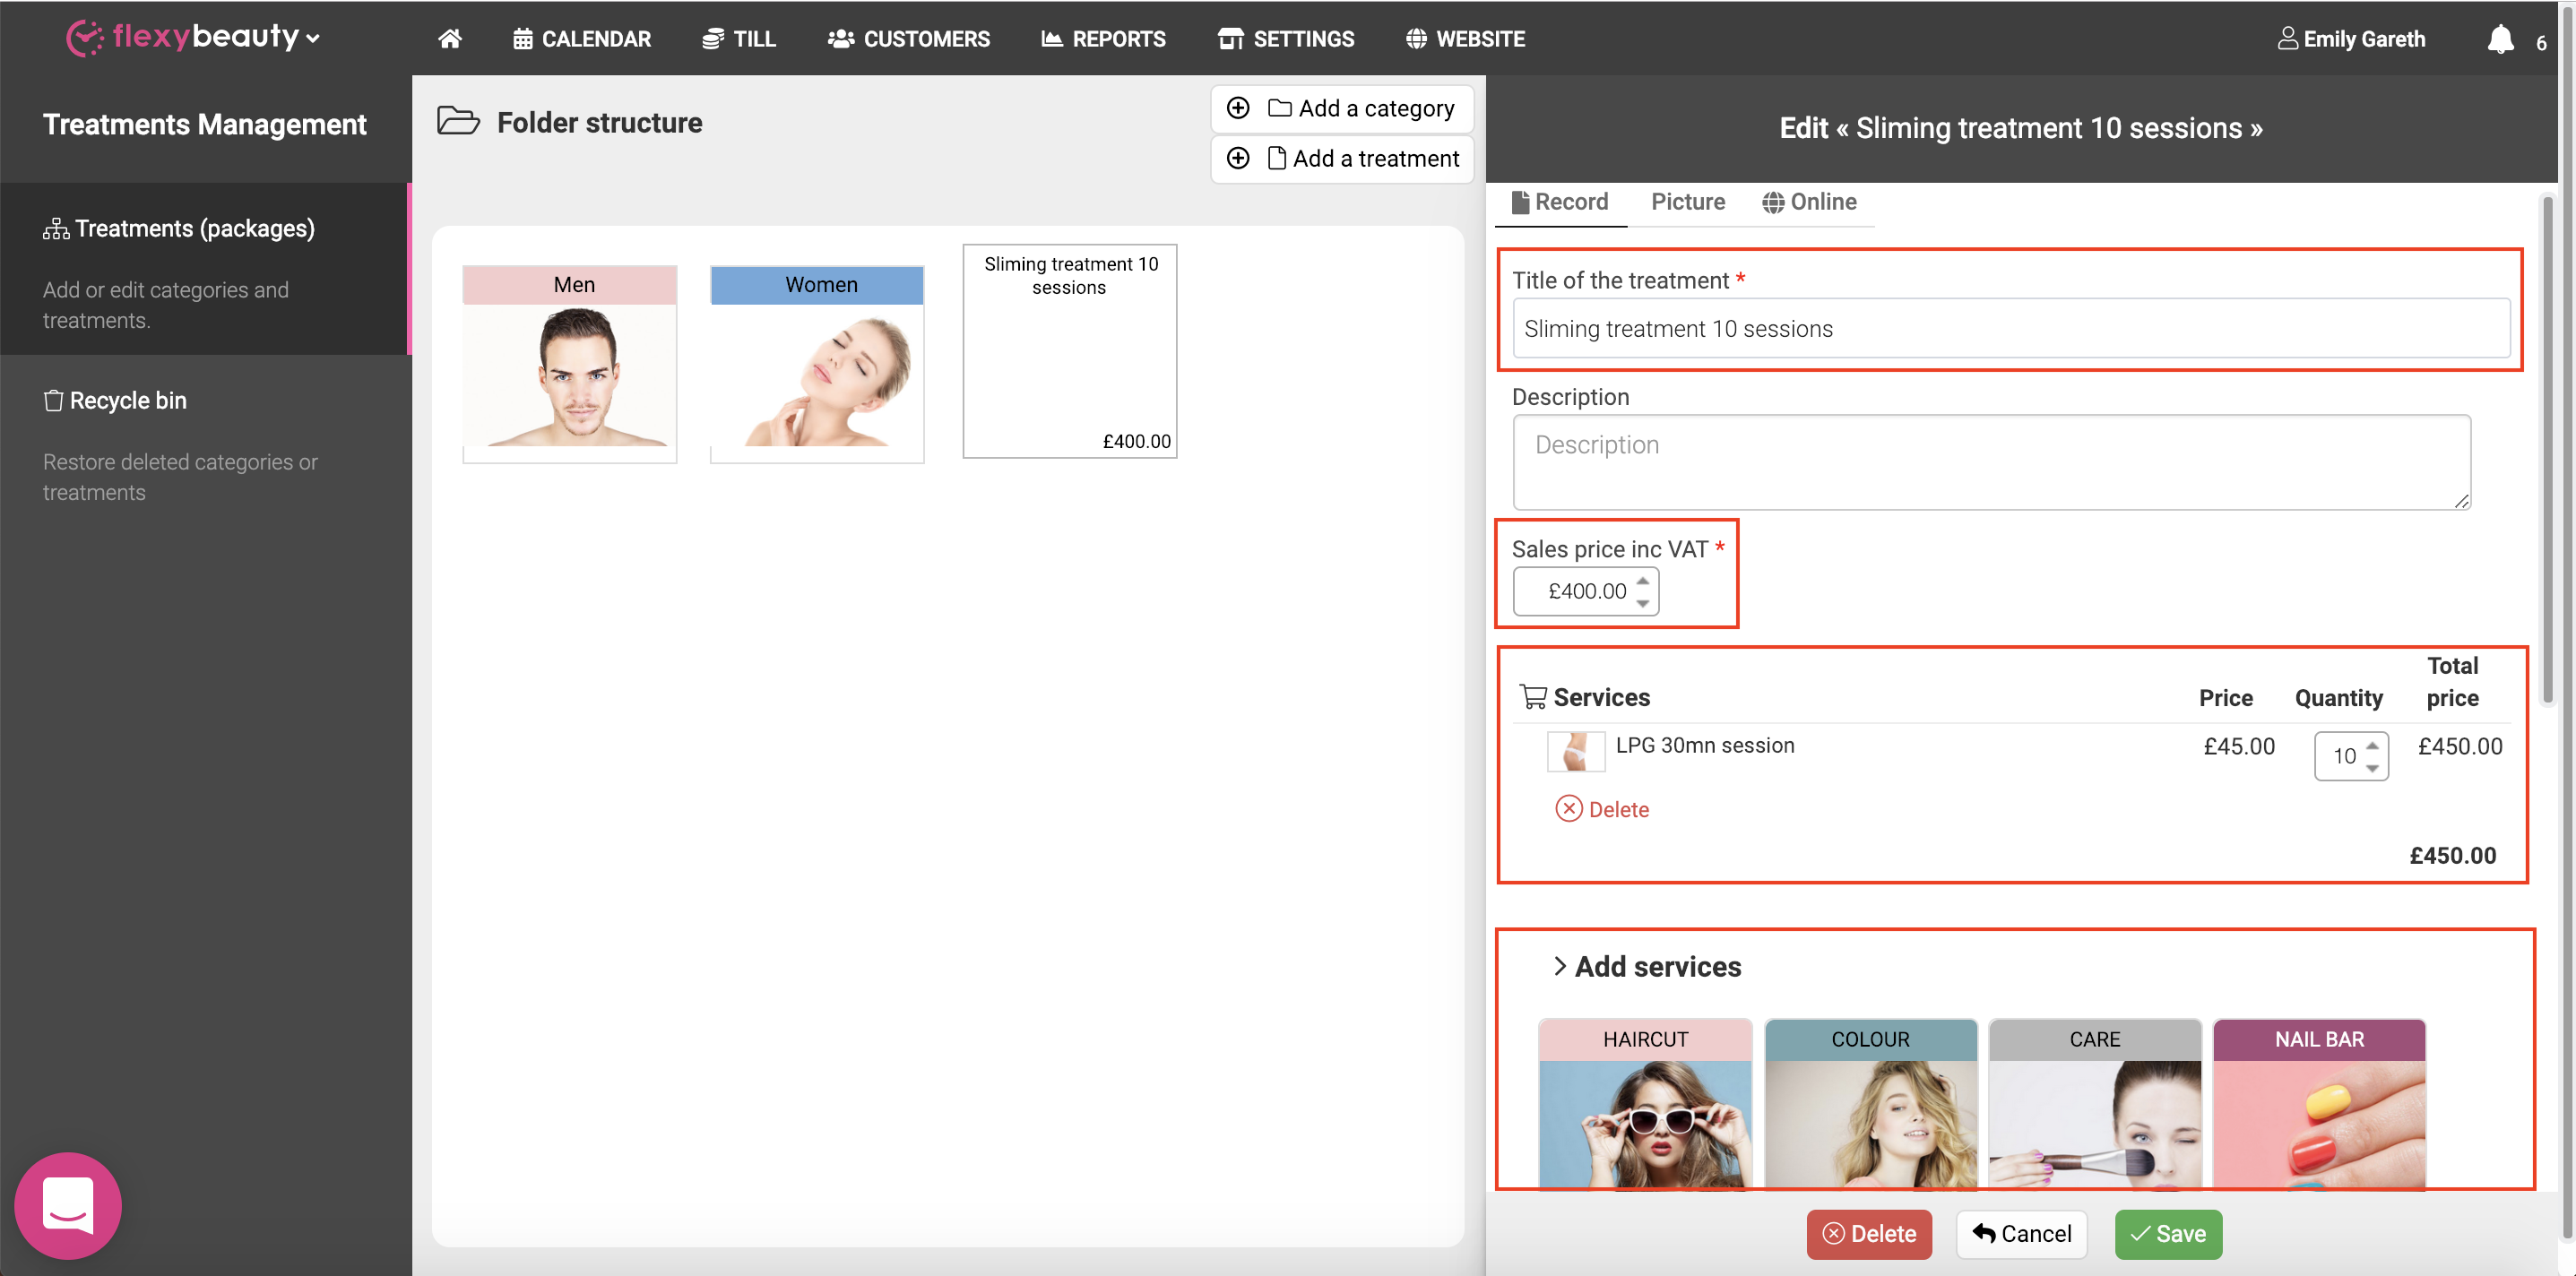Switch to the Picture tab
Screen dimensions: 2576x1276
[1688, 202]
